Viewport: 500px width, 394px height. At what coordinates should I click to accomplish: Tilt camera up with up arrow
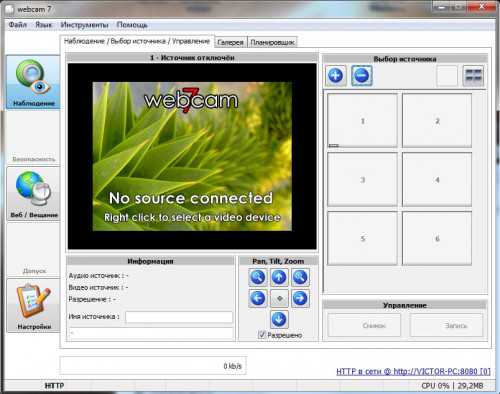point(279,277)
